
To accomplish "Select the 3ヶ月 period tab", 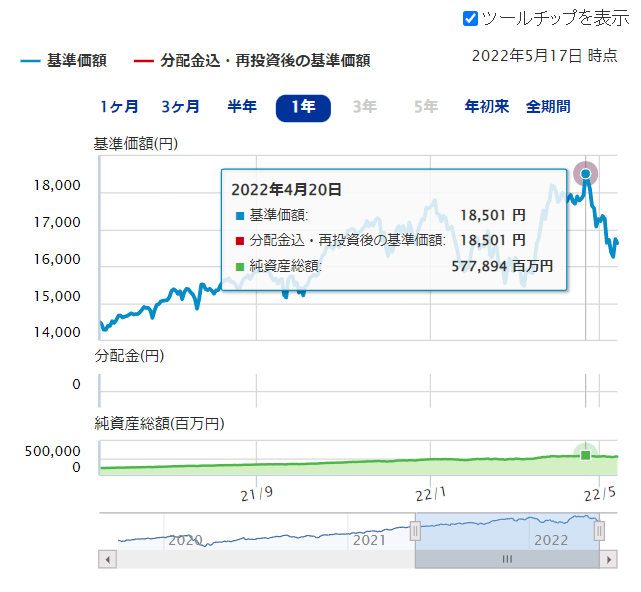I will pos(180,107).
